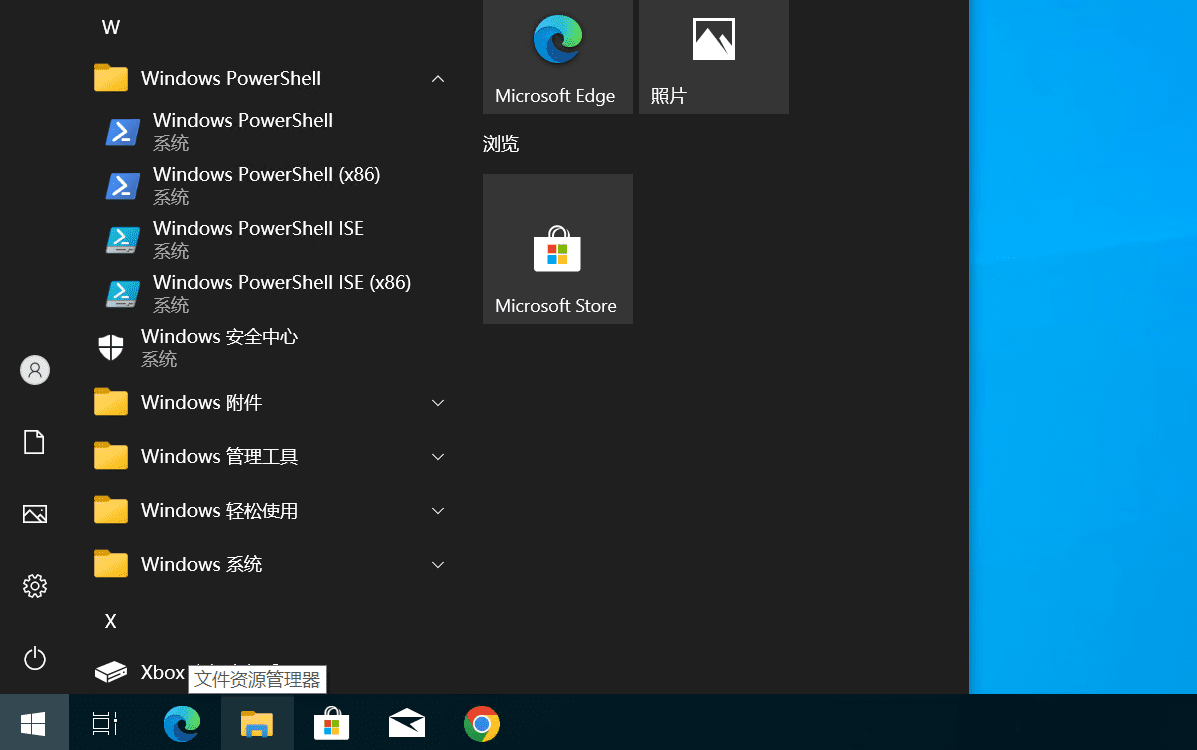Image resolution: width=1197 pixels, height=750 pixels.
Task: Open the Documents shortcut in the sidebar
Action: [34, 442]
